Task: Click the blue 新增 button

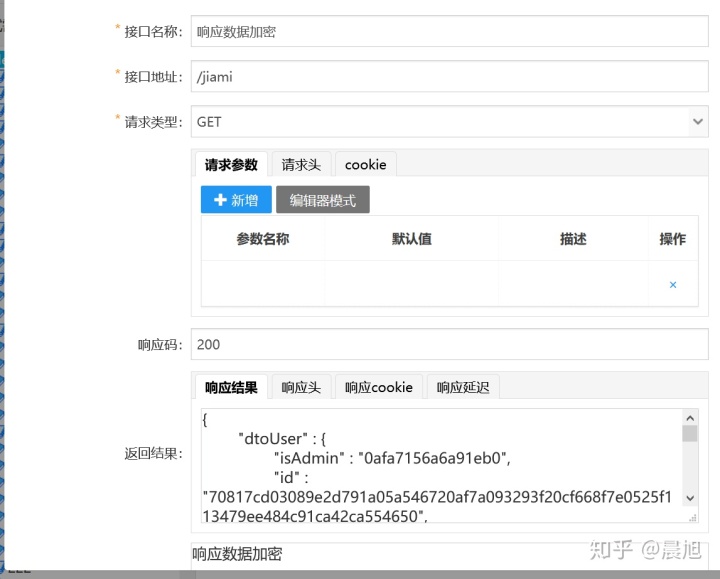Action: [x=236, y=200]
